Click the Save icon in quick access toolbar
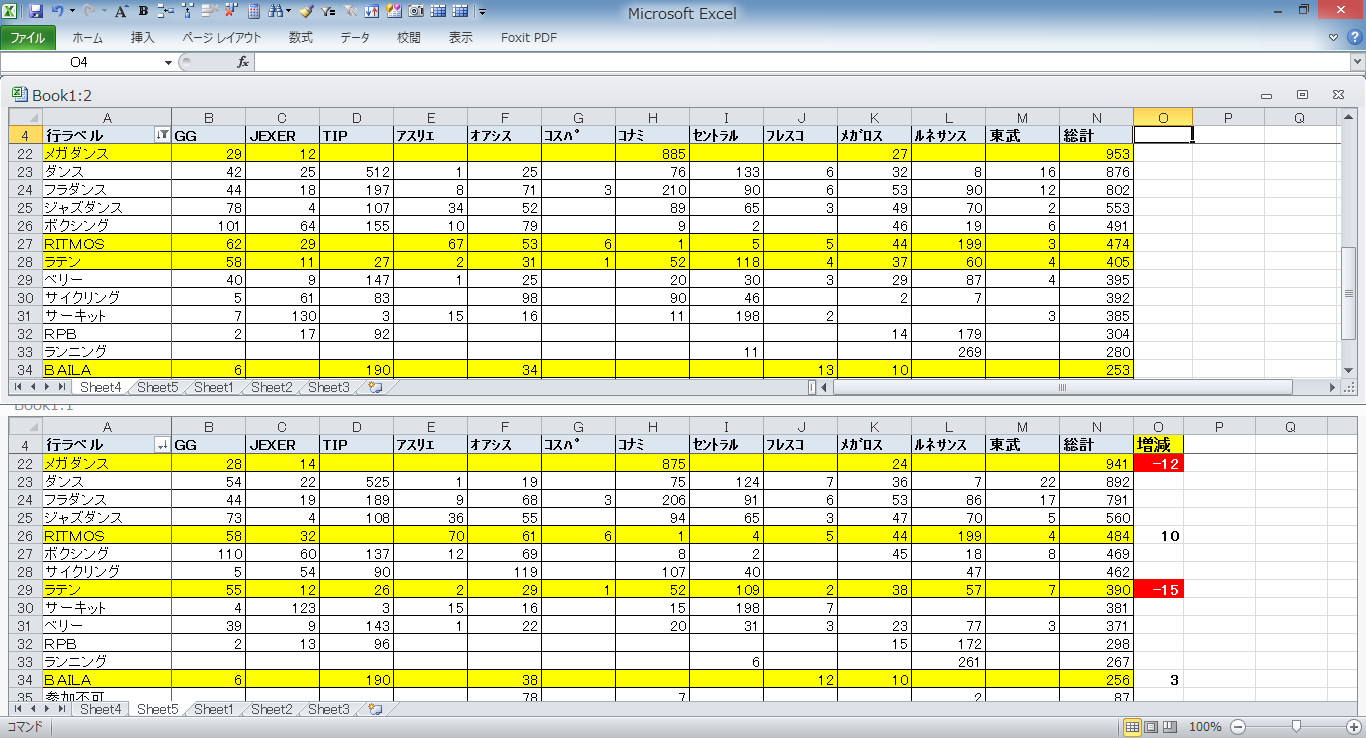The height and width of the screenshot is (738, 1366). pos(36,12)
